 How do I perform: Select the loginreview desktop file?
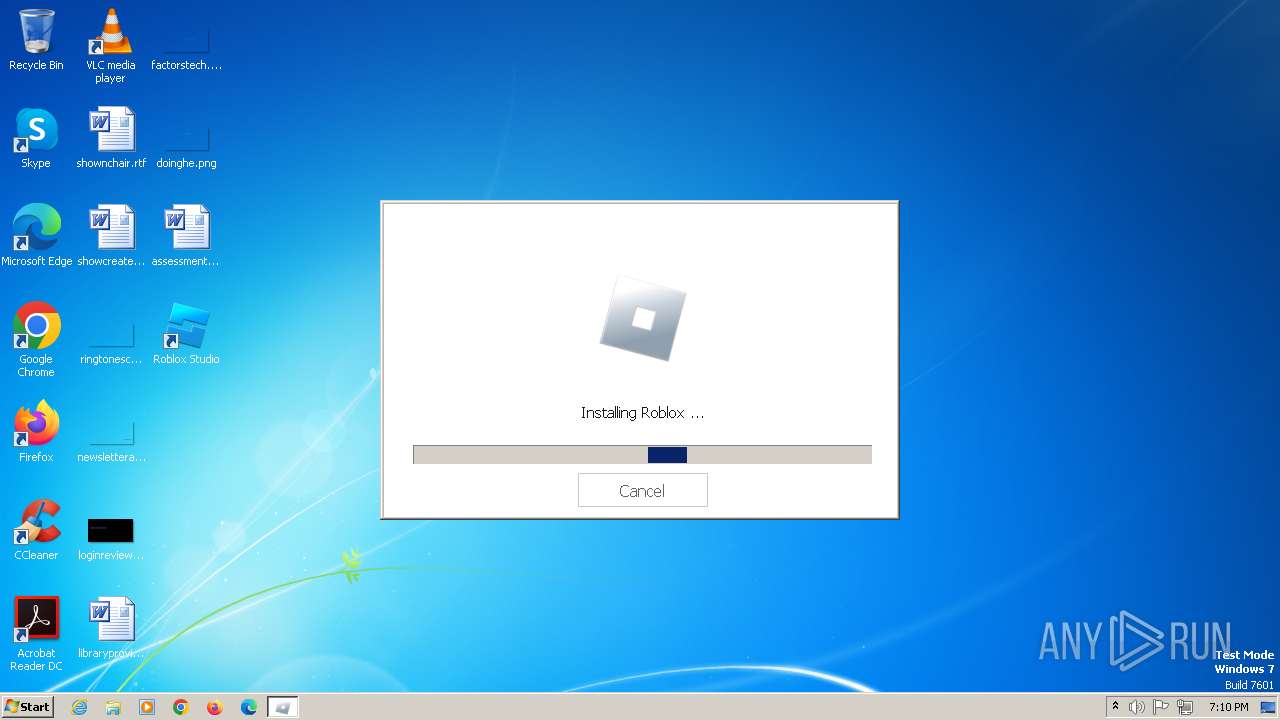click(x=111, y=538)
